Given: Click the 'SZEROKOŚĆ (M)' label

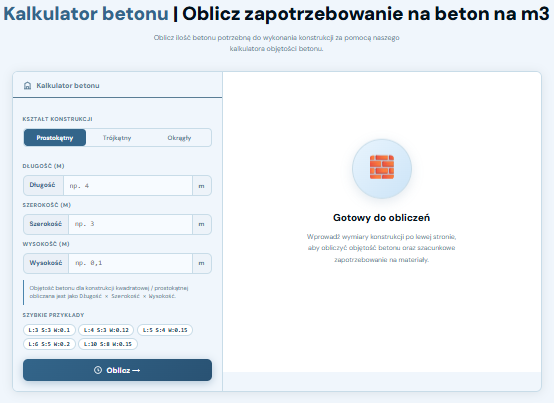Looking at the screenshot, I should (47, 205).
